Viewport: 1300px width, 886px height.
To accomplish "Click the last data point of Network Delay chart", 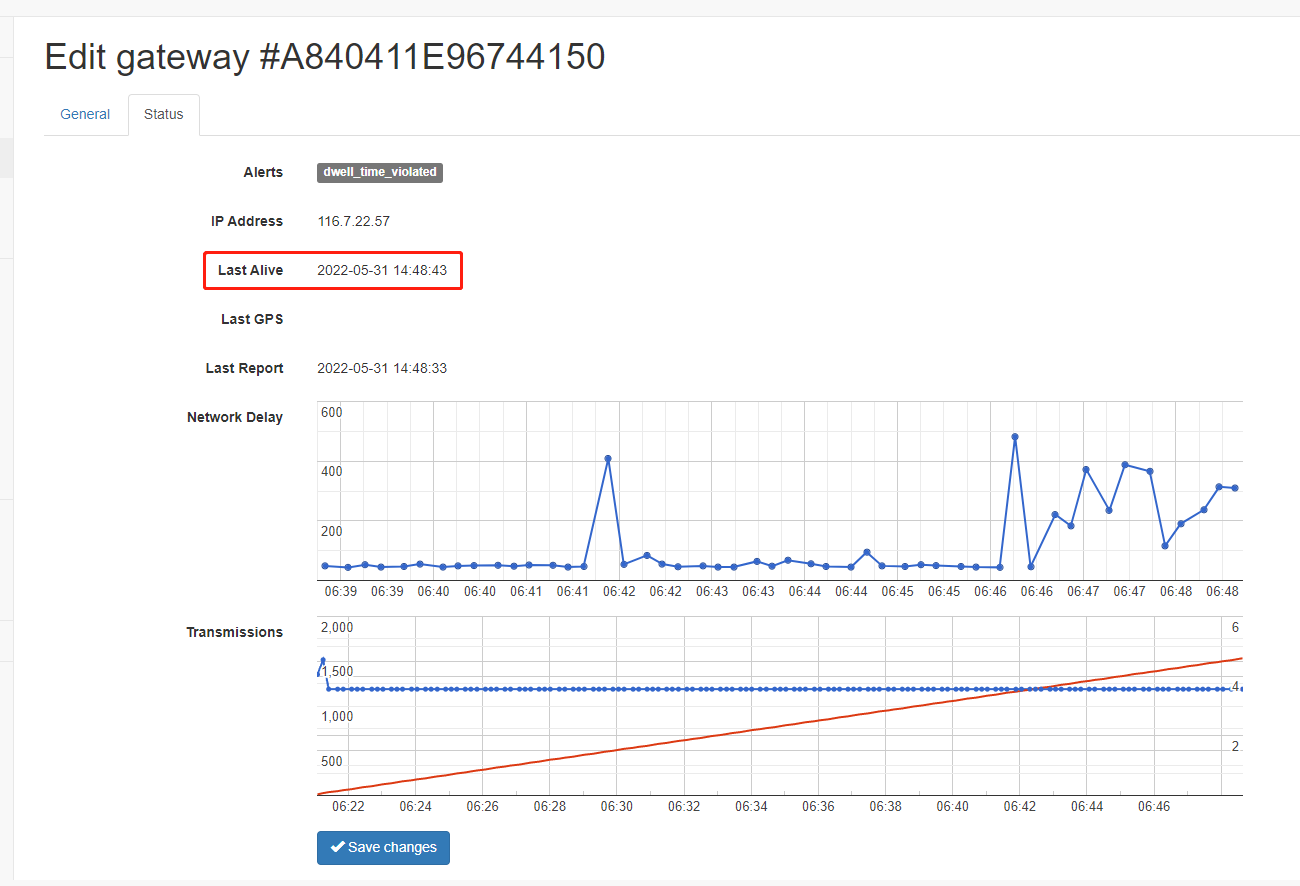I will [1235, 488].
